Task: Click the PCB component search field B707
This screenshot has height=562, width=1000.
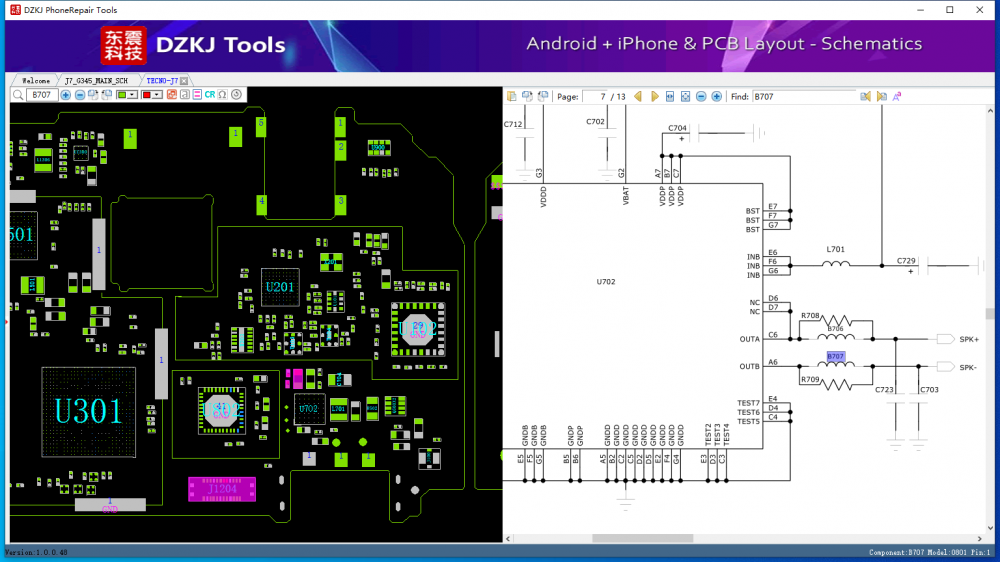Action: (x=42, y=95)
